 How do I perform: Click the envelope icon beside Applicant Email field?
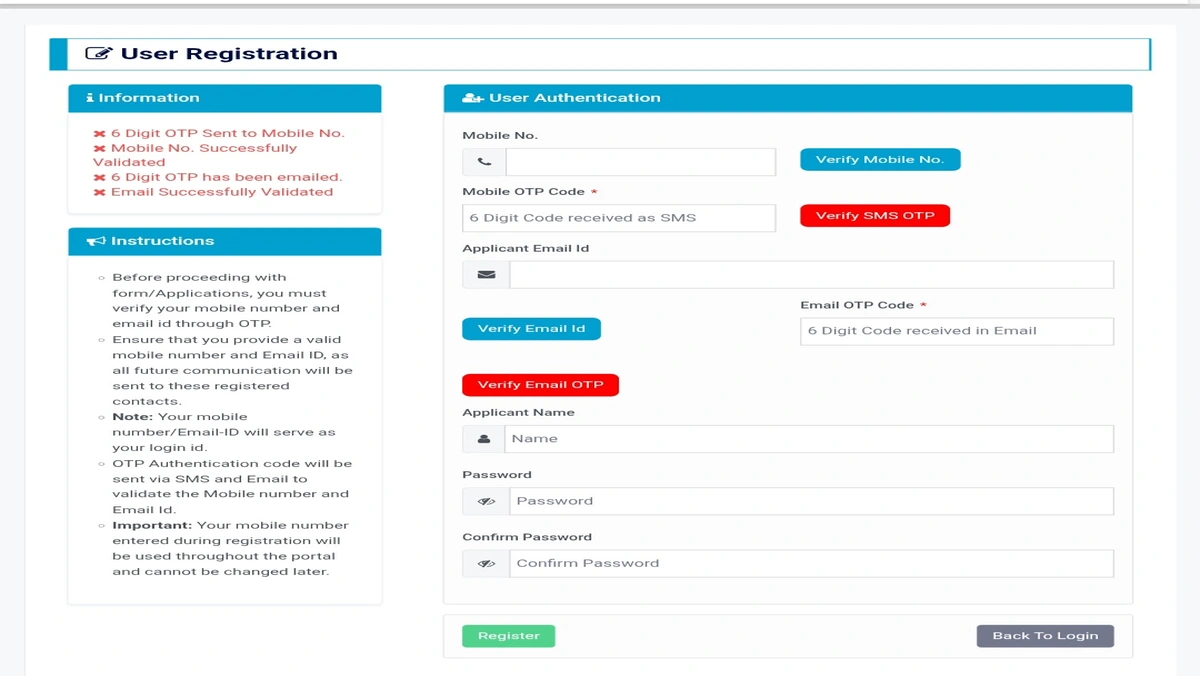click(486, 275)
